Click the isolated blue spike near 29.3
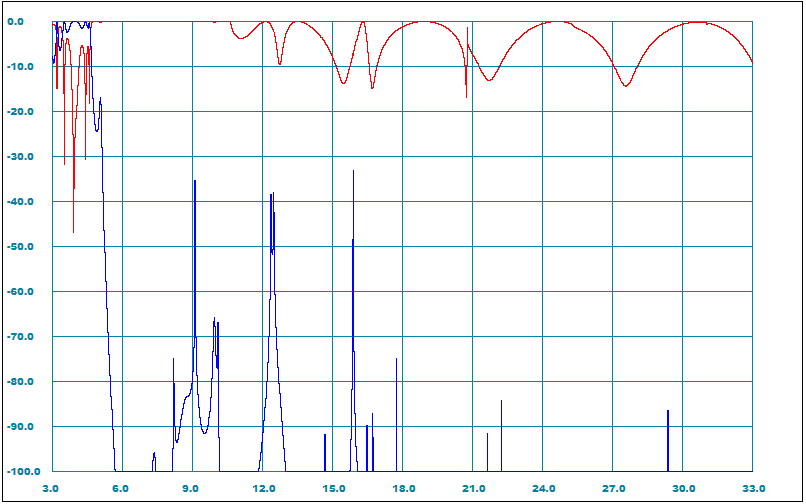This screenshot has height=504, width=806. (668, 412)
